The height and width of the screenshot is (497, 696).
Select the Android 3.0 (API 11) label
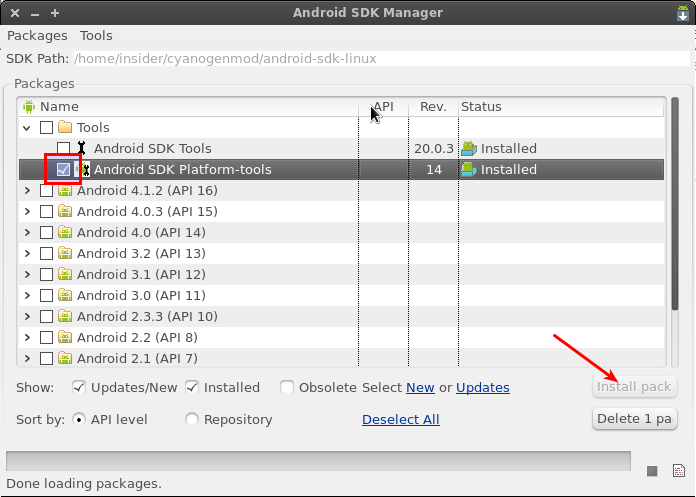[141, 296]
